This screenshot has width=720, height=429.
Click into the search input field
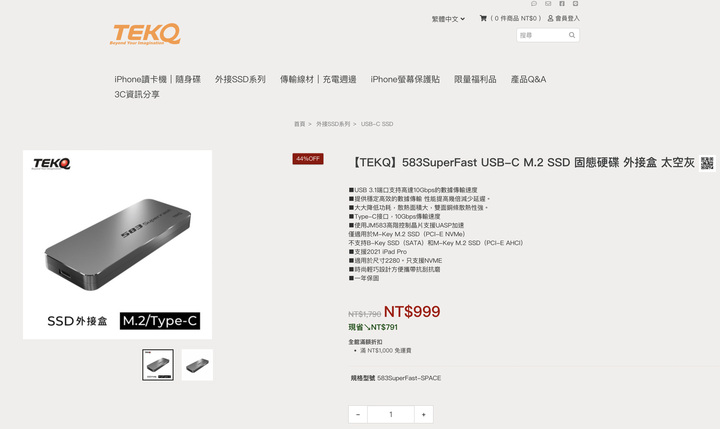click(543, 35)
